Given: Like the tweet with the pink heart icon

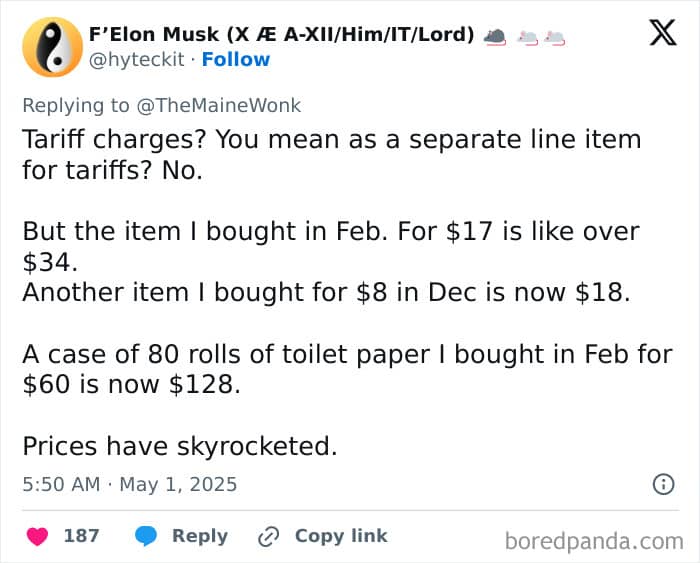Looking at the screenshot, I should pos(38,536).
